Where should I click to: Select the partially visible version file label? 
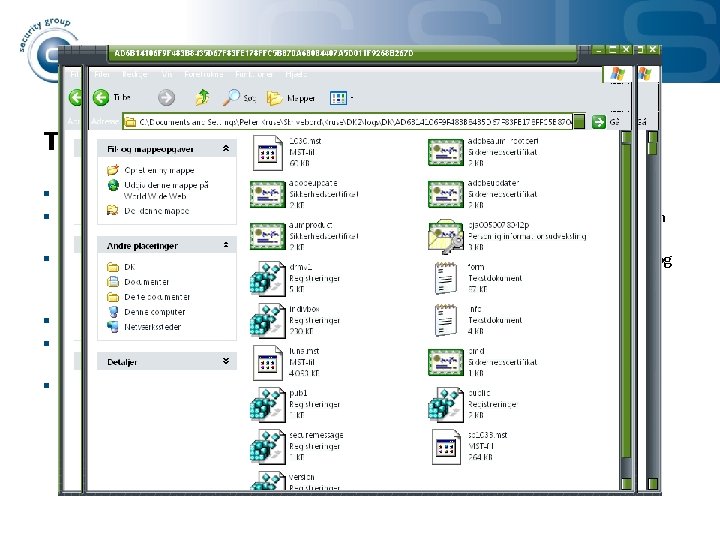[302, 477]
